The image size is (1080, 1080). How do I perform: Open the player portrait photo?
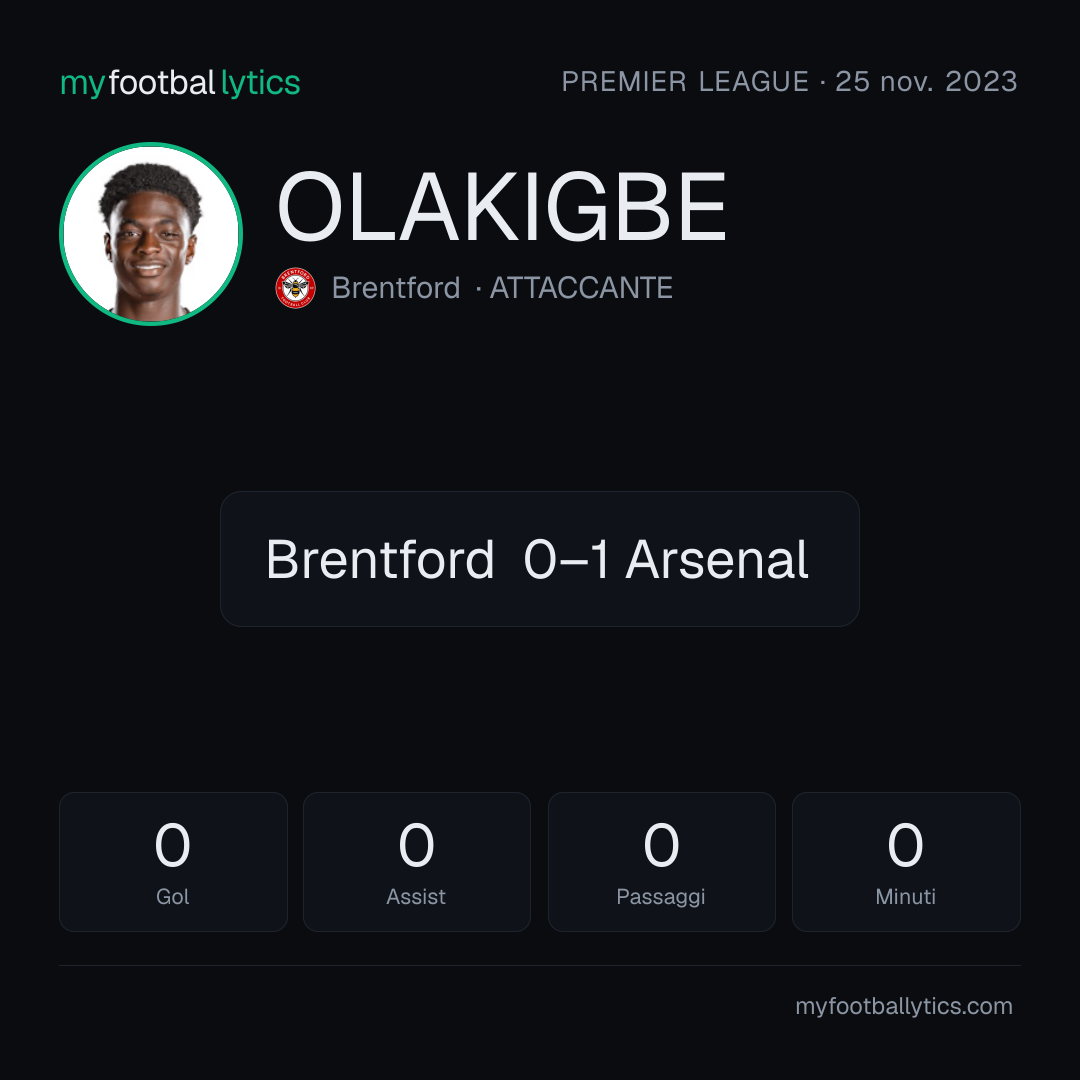pyautogui.click(x=151, y=234)
